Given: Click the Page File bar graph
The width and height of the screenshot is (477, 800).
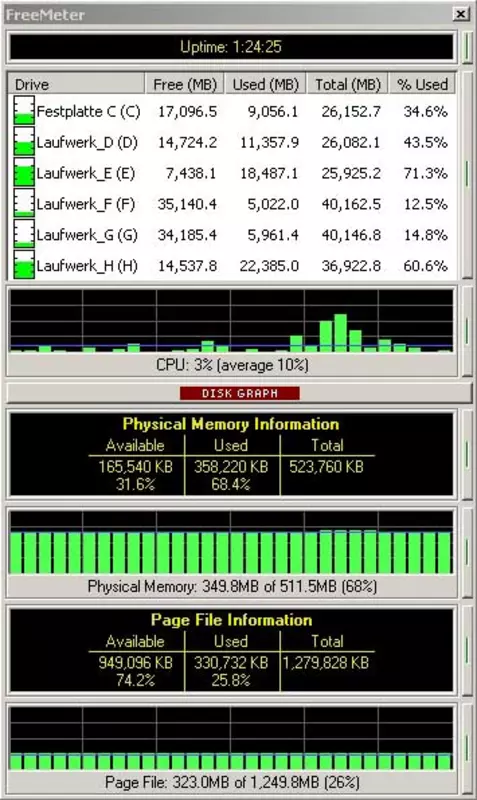Looking at the screenshot, I should (x=231, y=738).
